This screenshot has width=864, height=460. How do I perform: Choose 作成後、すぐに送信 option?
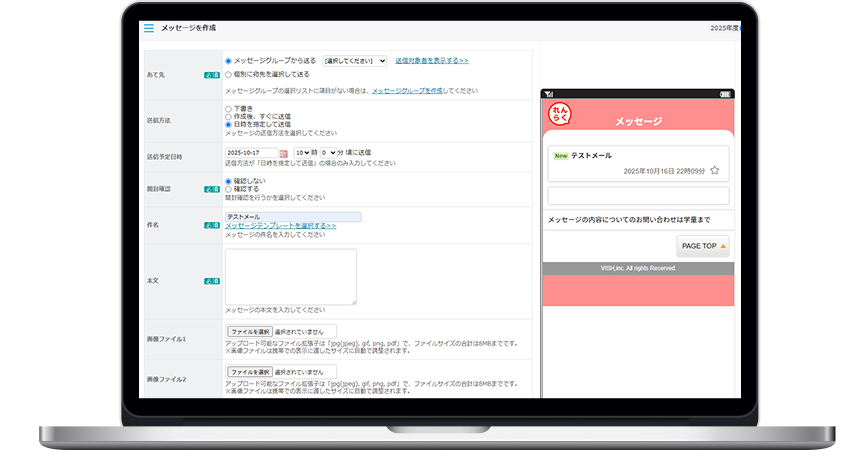pos(228,117)
